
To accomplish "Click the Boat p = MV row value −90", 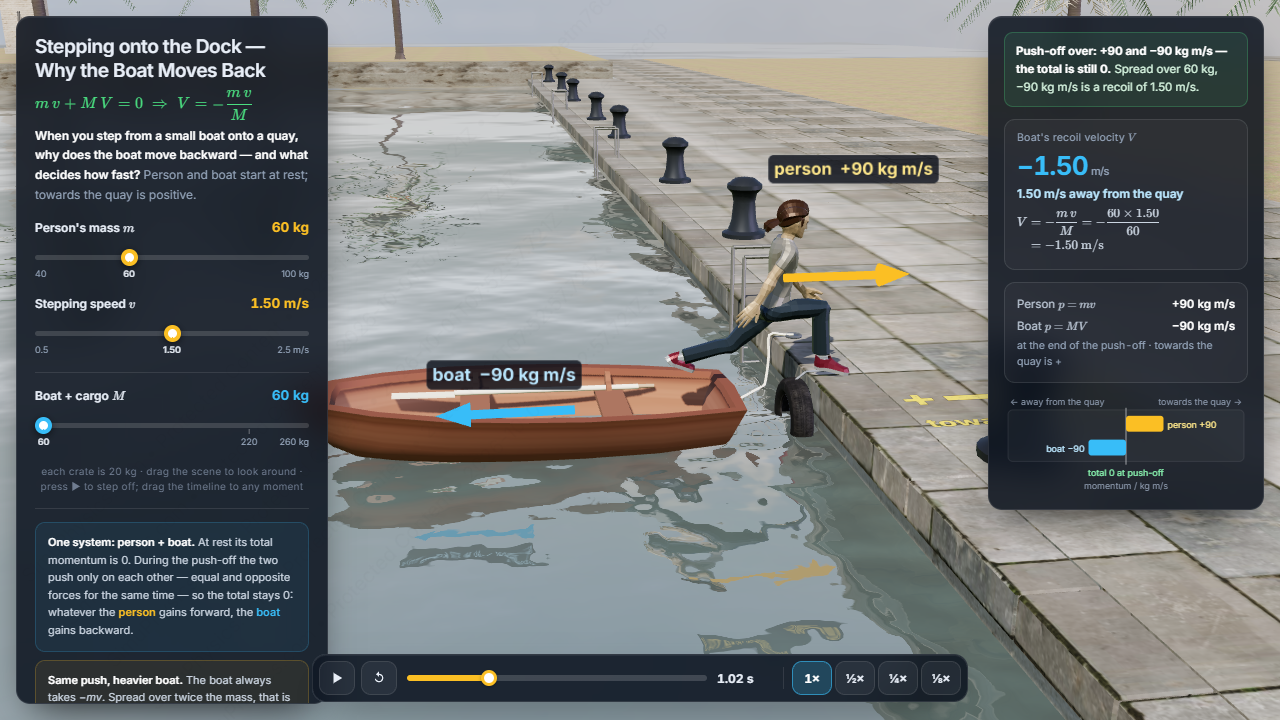I will 1203,326.
